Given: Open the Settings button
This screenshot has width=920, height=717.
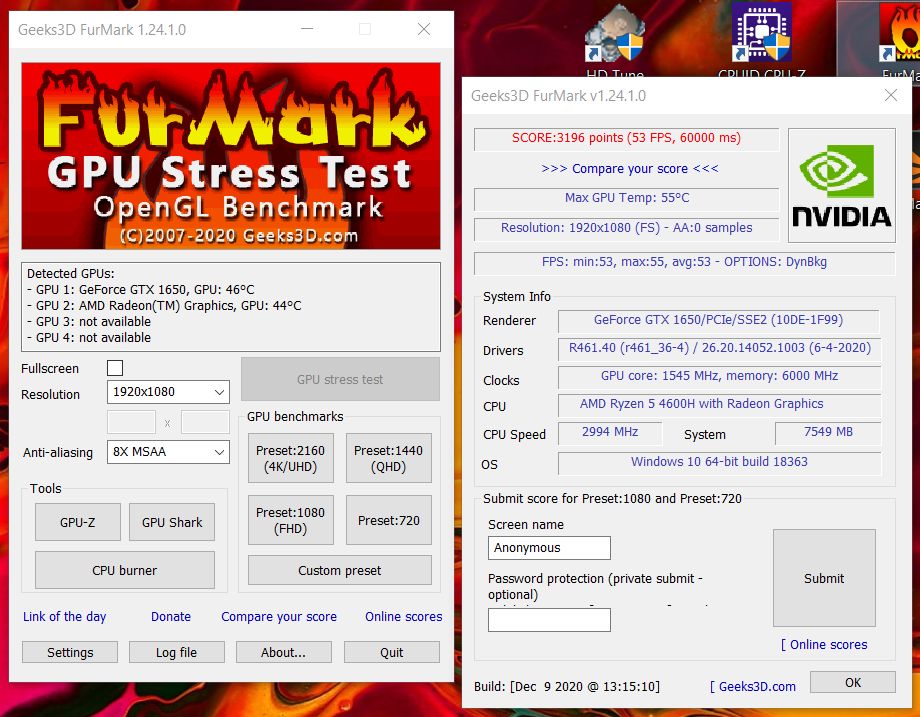Looking at the screenshot, I should [70, 652].
